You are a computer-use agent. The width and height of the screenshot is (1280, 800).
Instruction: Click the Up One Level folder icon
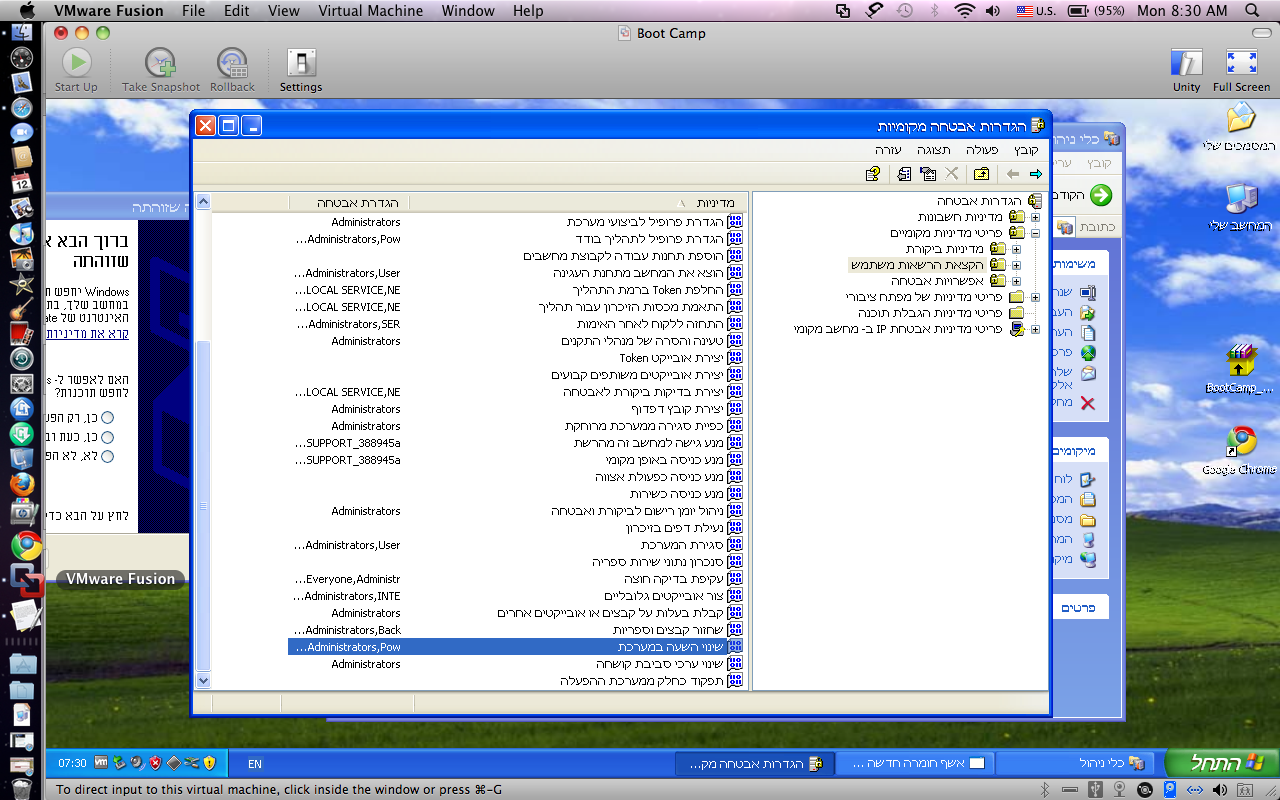[981, 174]
